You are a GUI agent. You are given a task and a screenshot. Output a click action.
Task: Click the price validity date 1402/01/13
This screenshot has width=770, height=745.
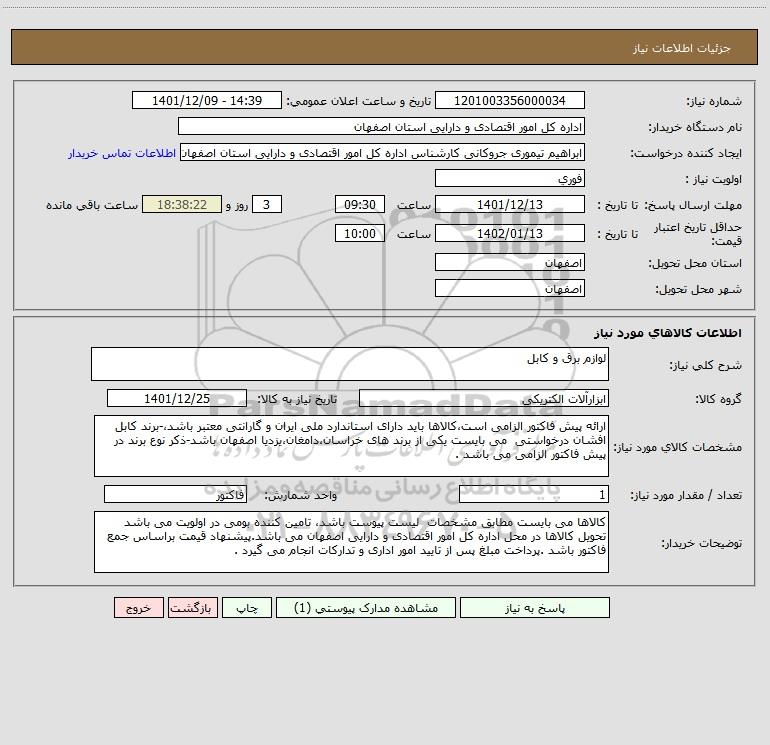point(510,233)
